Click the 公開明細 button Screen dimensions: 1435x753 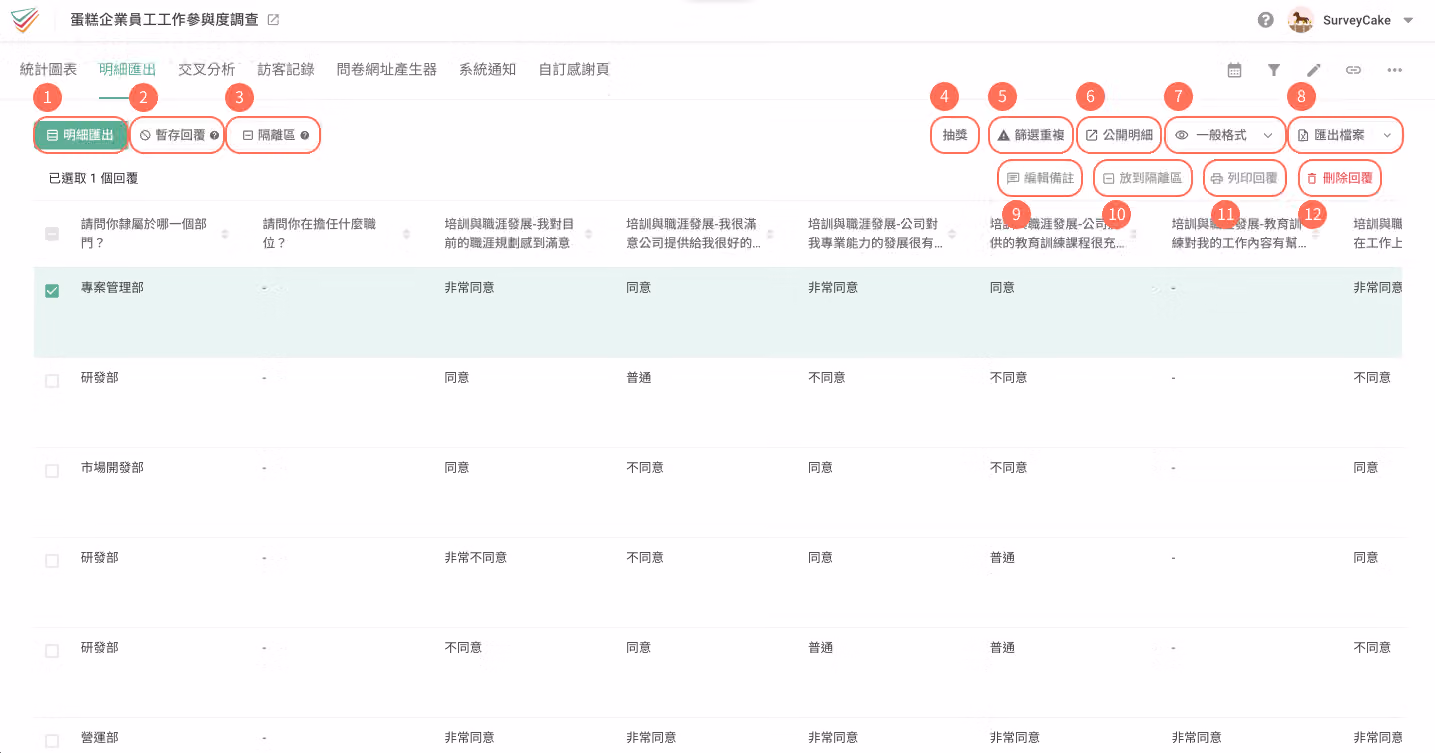1119,135
